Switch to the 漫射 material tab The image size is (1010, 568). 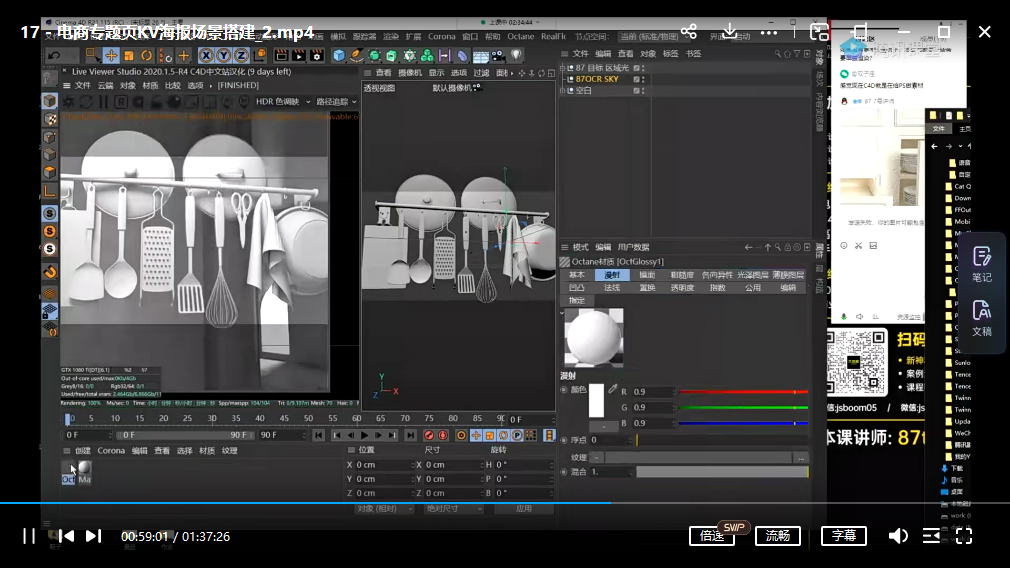tap(612, 275)
